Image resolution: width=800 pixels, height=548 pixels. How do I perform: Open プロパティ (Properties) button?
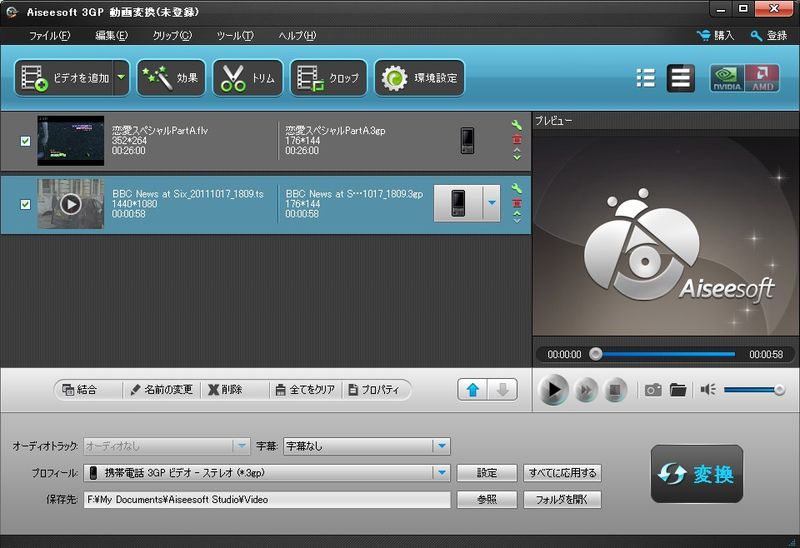[374, 390]
